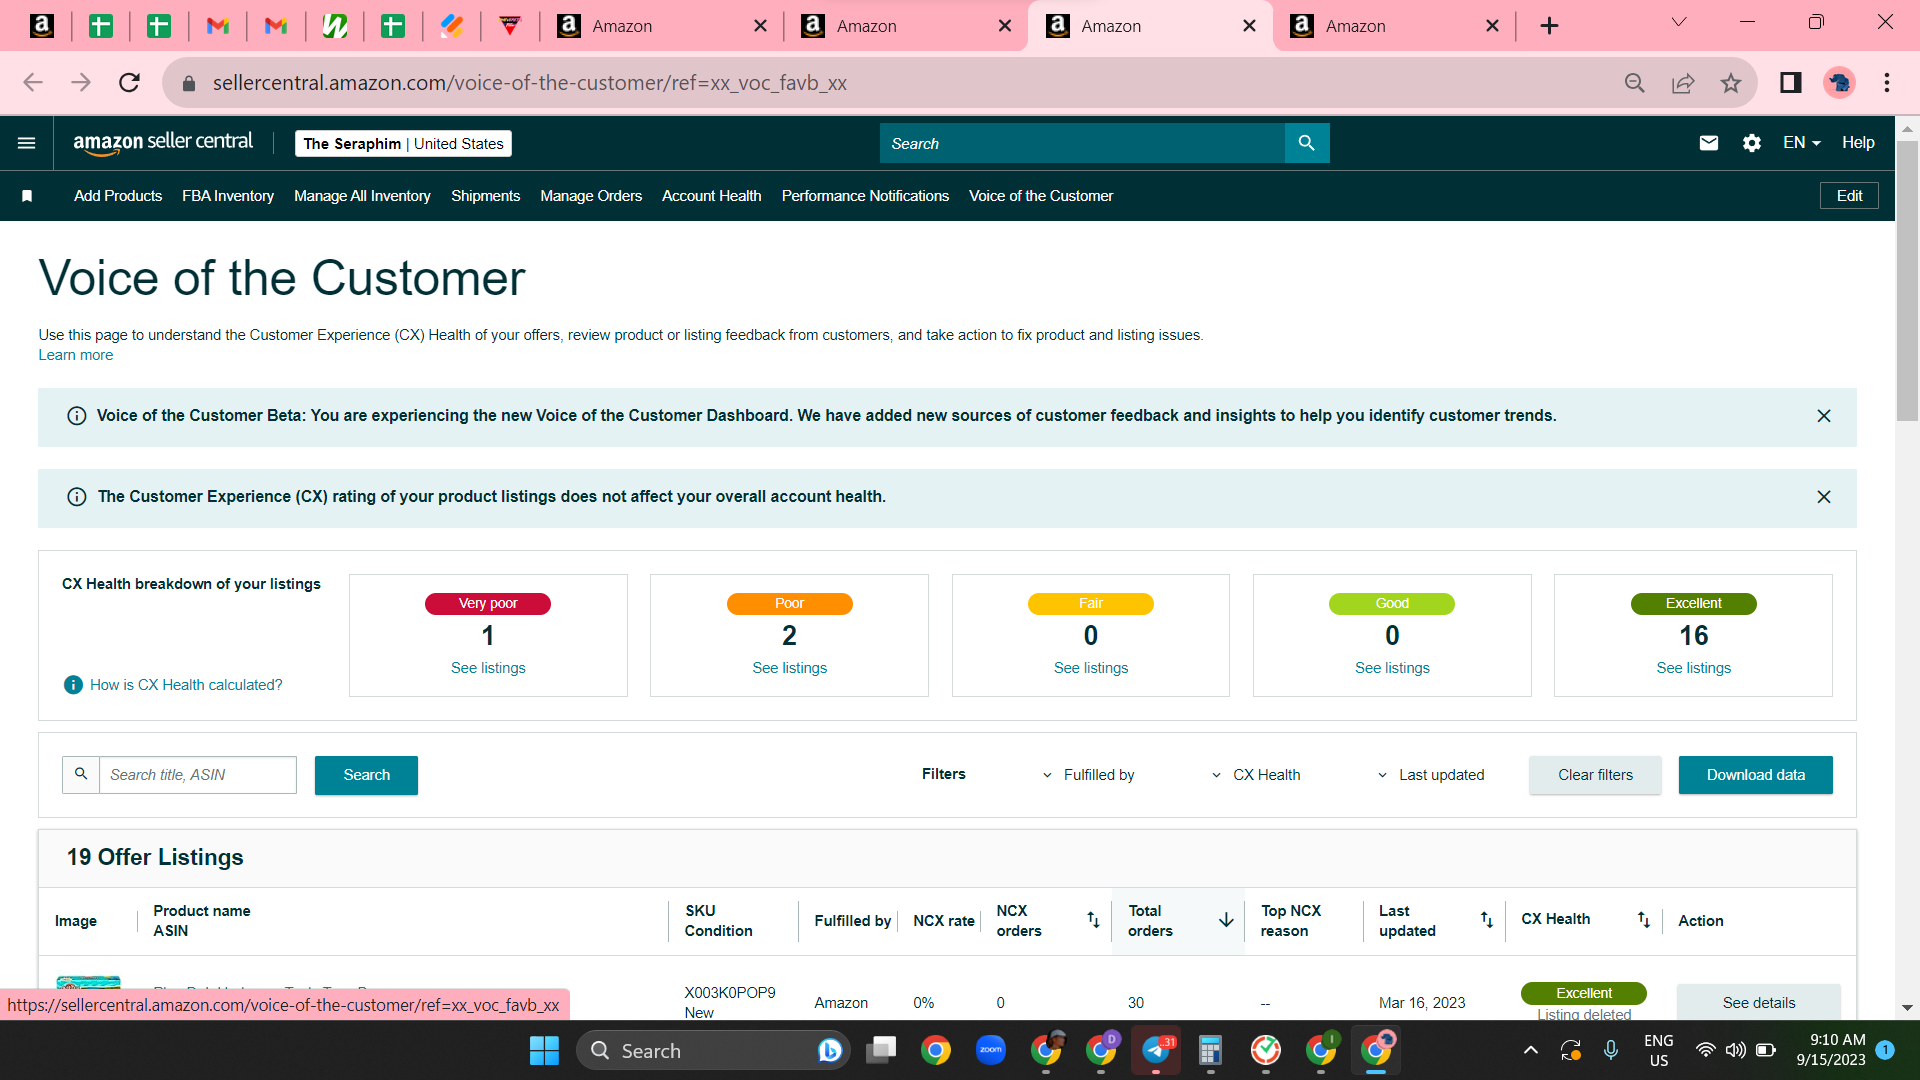The image size is (1920, 1080).
Task: Open Shipments in navigation bar
Action: [485, 196]
